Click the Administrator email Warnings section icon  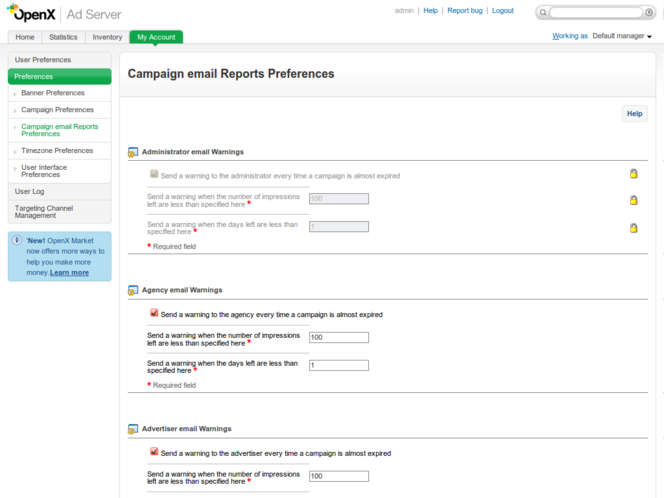pos(133,153)
